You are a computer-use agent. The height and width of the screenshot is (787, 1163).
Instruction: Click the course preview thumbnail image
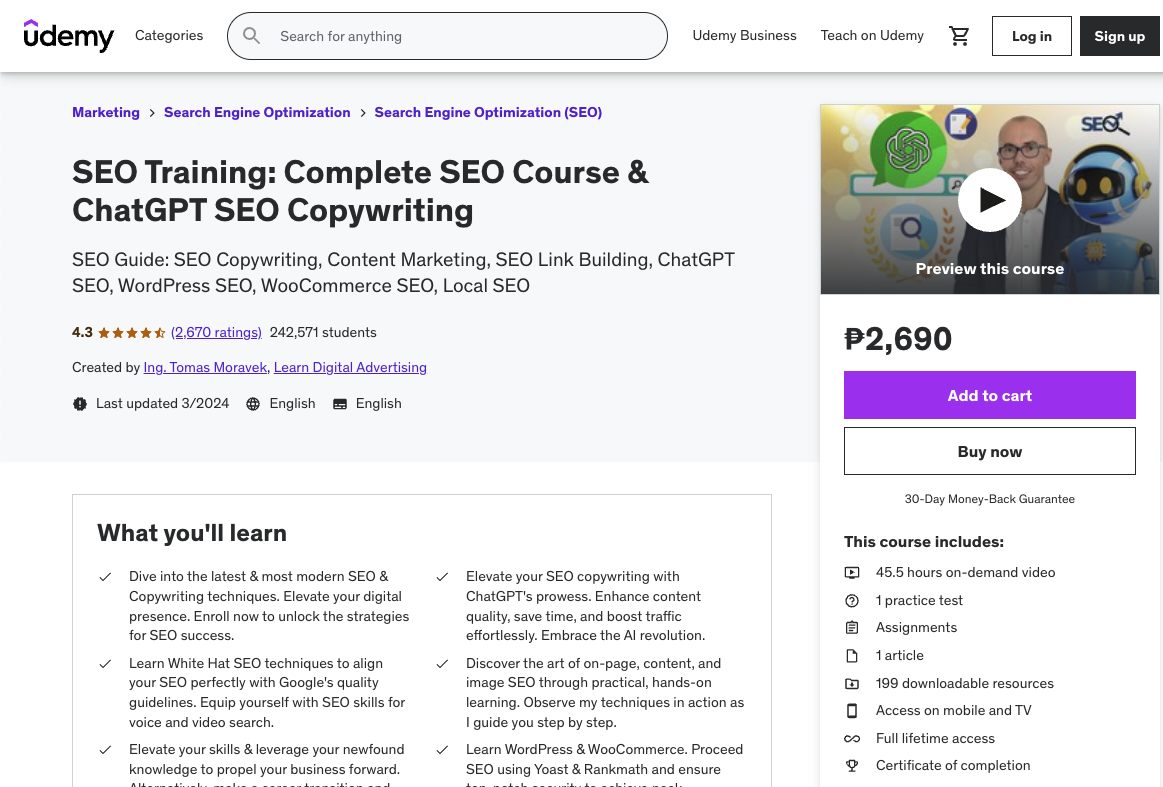(x=989, y=200)
